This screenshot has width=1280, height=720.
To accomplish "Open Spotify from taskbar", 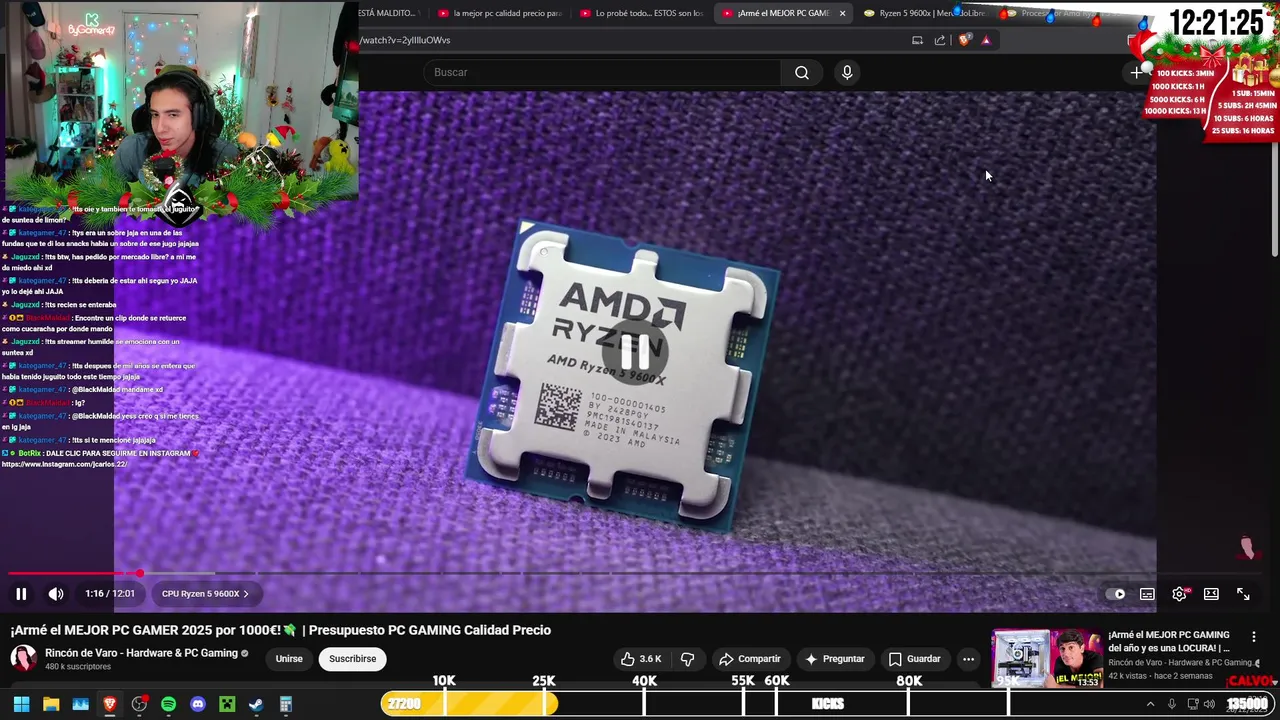I will pyautogui.click(x=168, y=704).
